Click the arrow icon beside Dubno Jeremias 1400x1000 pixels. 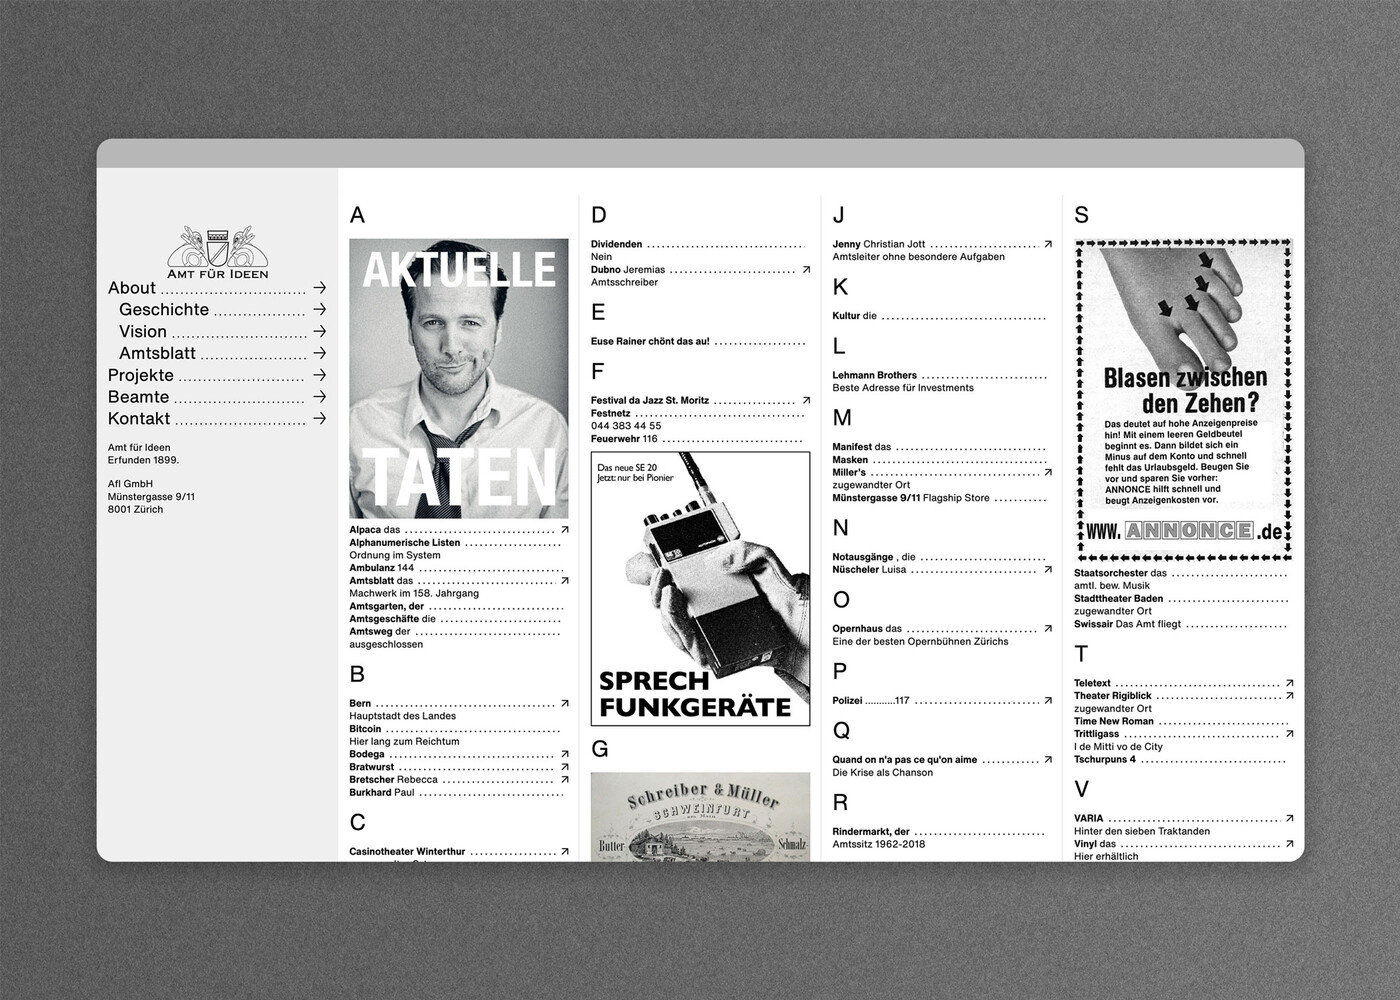(807, 268)
